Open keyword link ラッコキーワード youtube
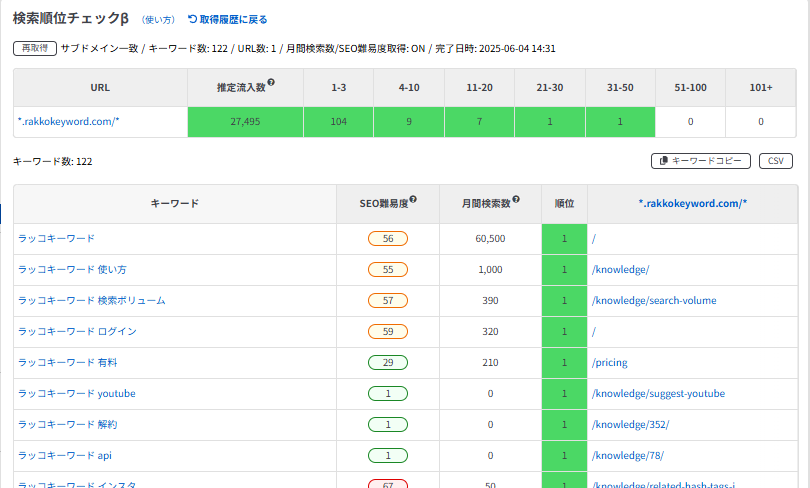Viewport: 810px width, 488px height. click(x=76, y=393)
